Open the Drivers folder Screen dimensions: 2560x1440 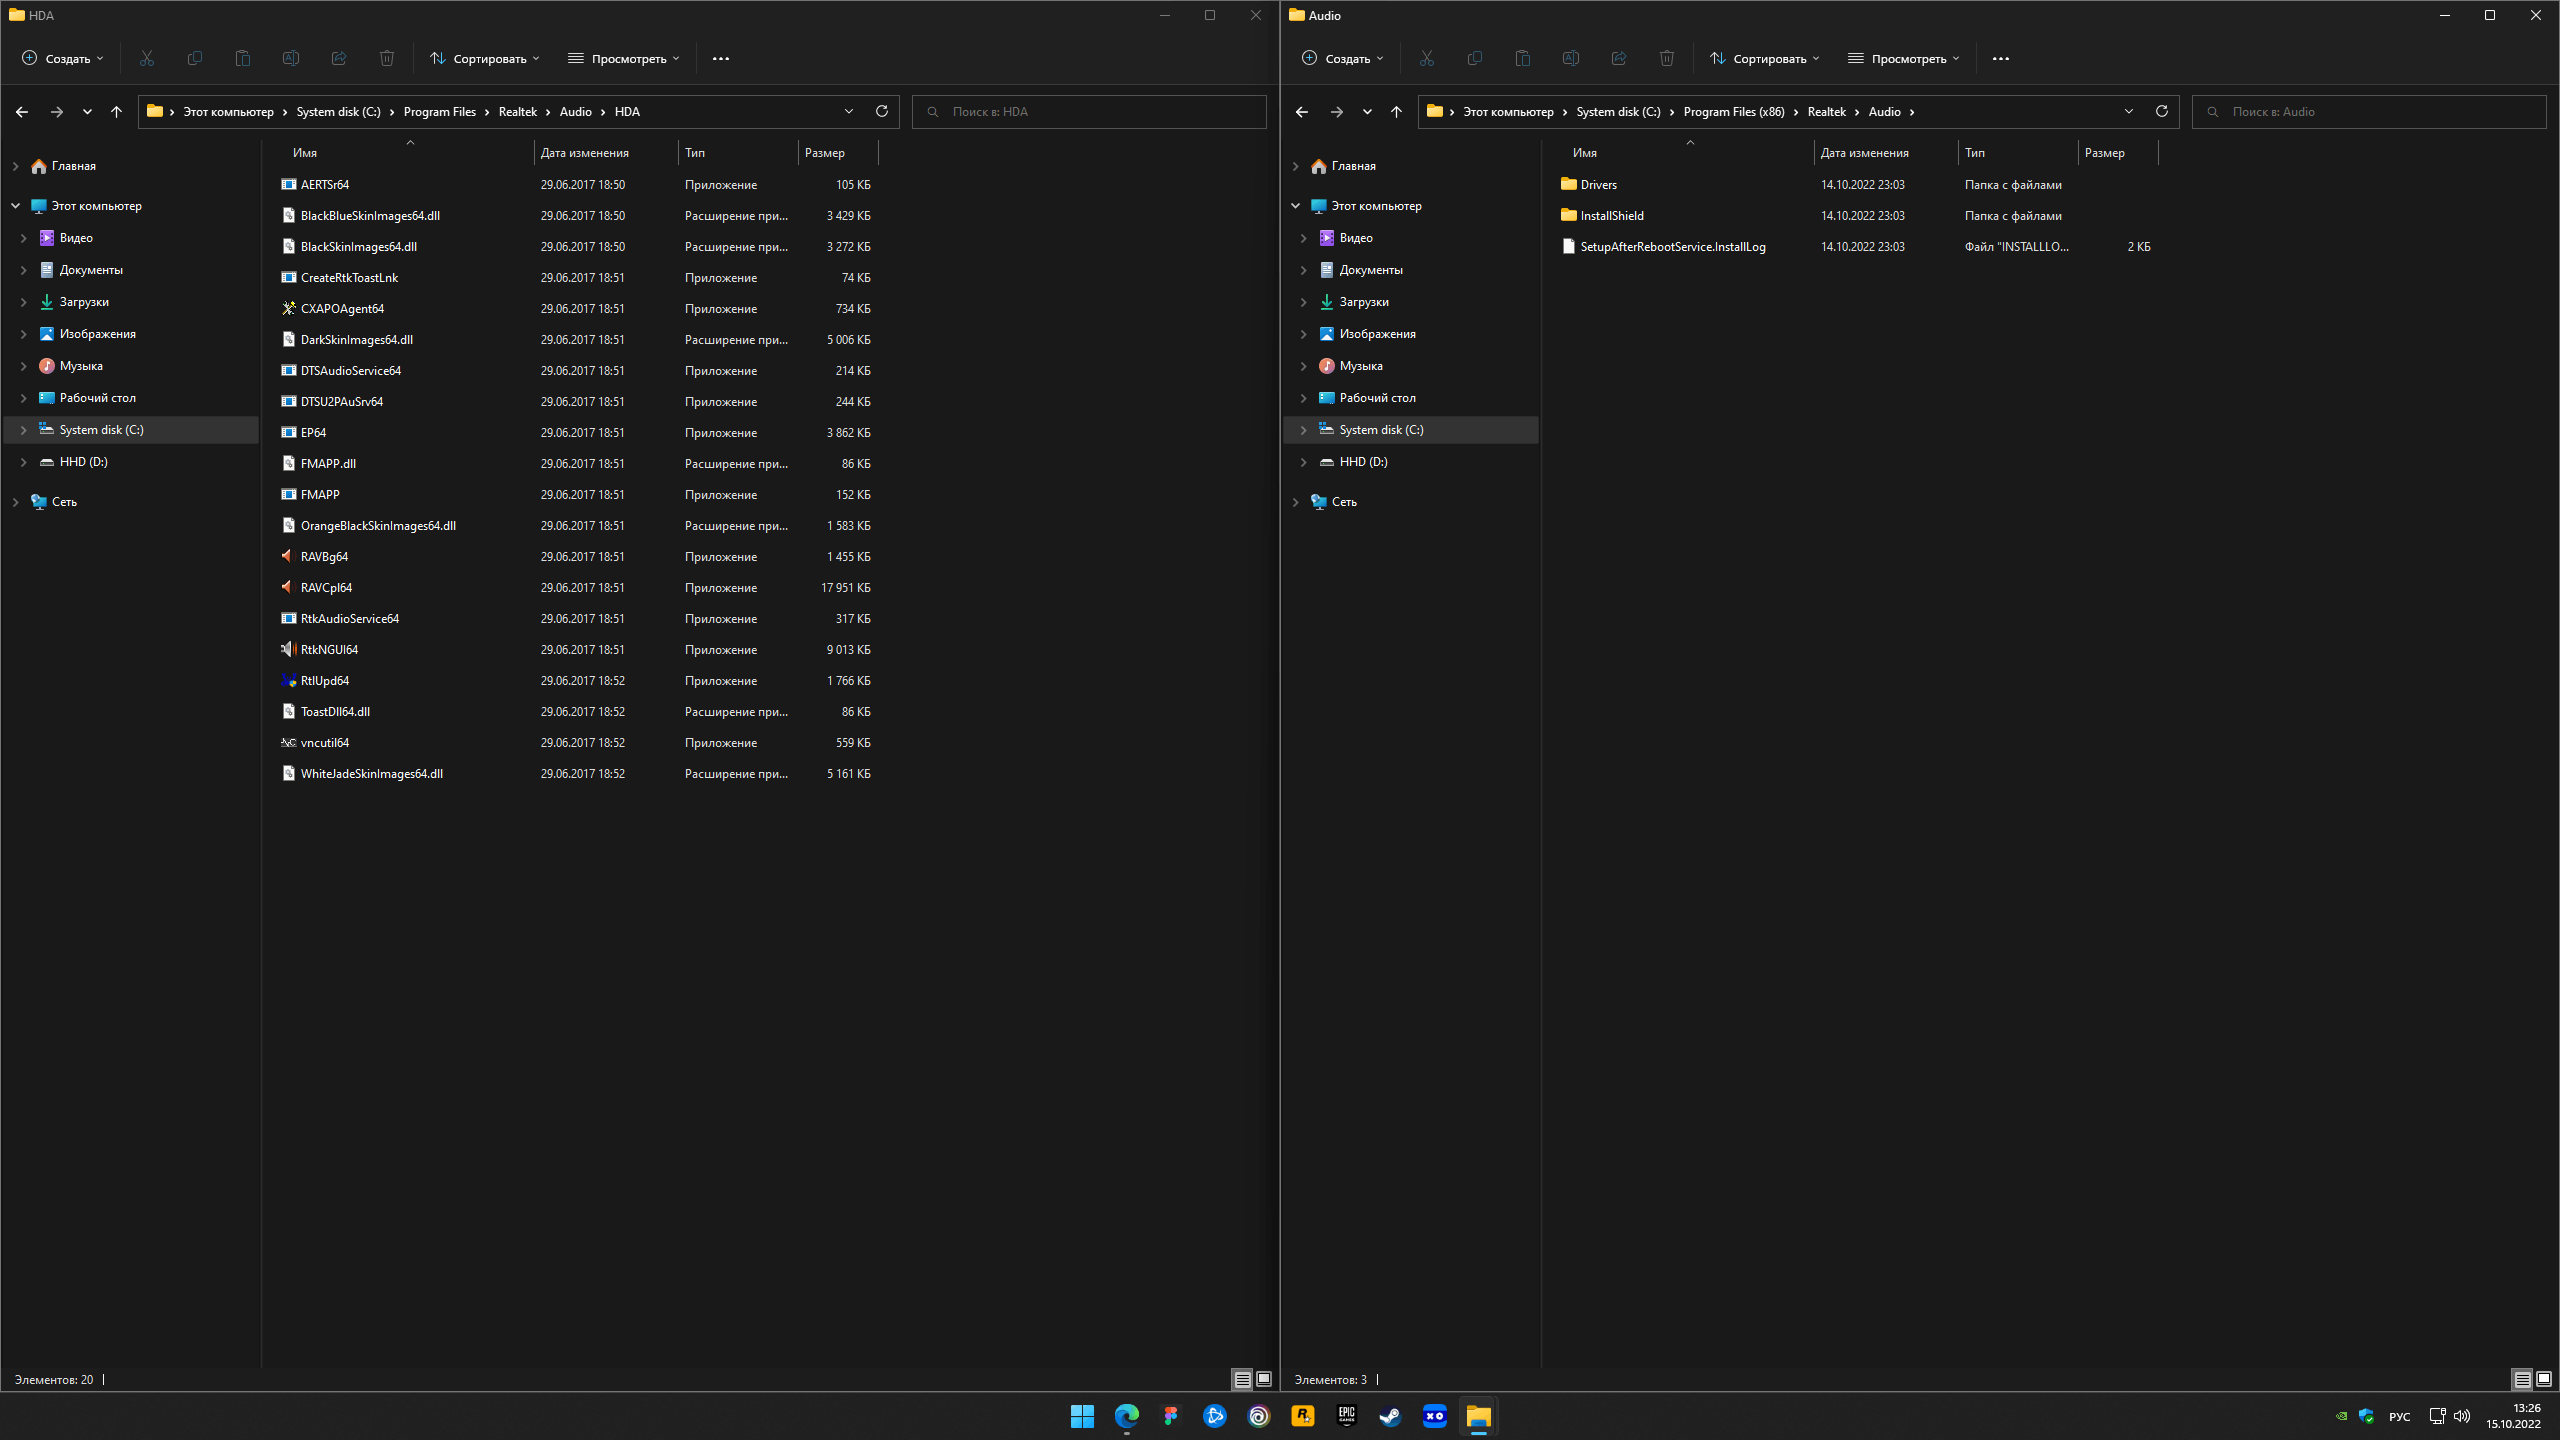point(1598,184)
